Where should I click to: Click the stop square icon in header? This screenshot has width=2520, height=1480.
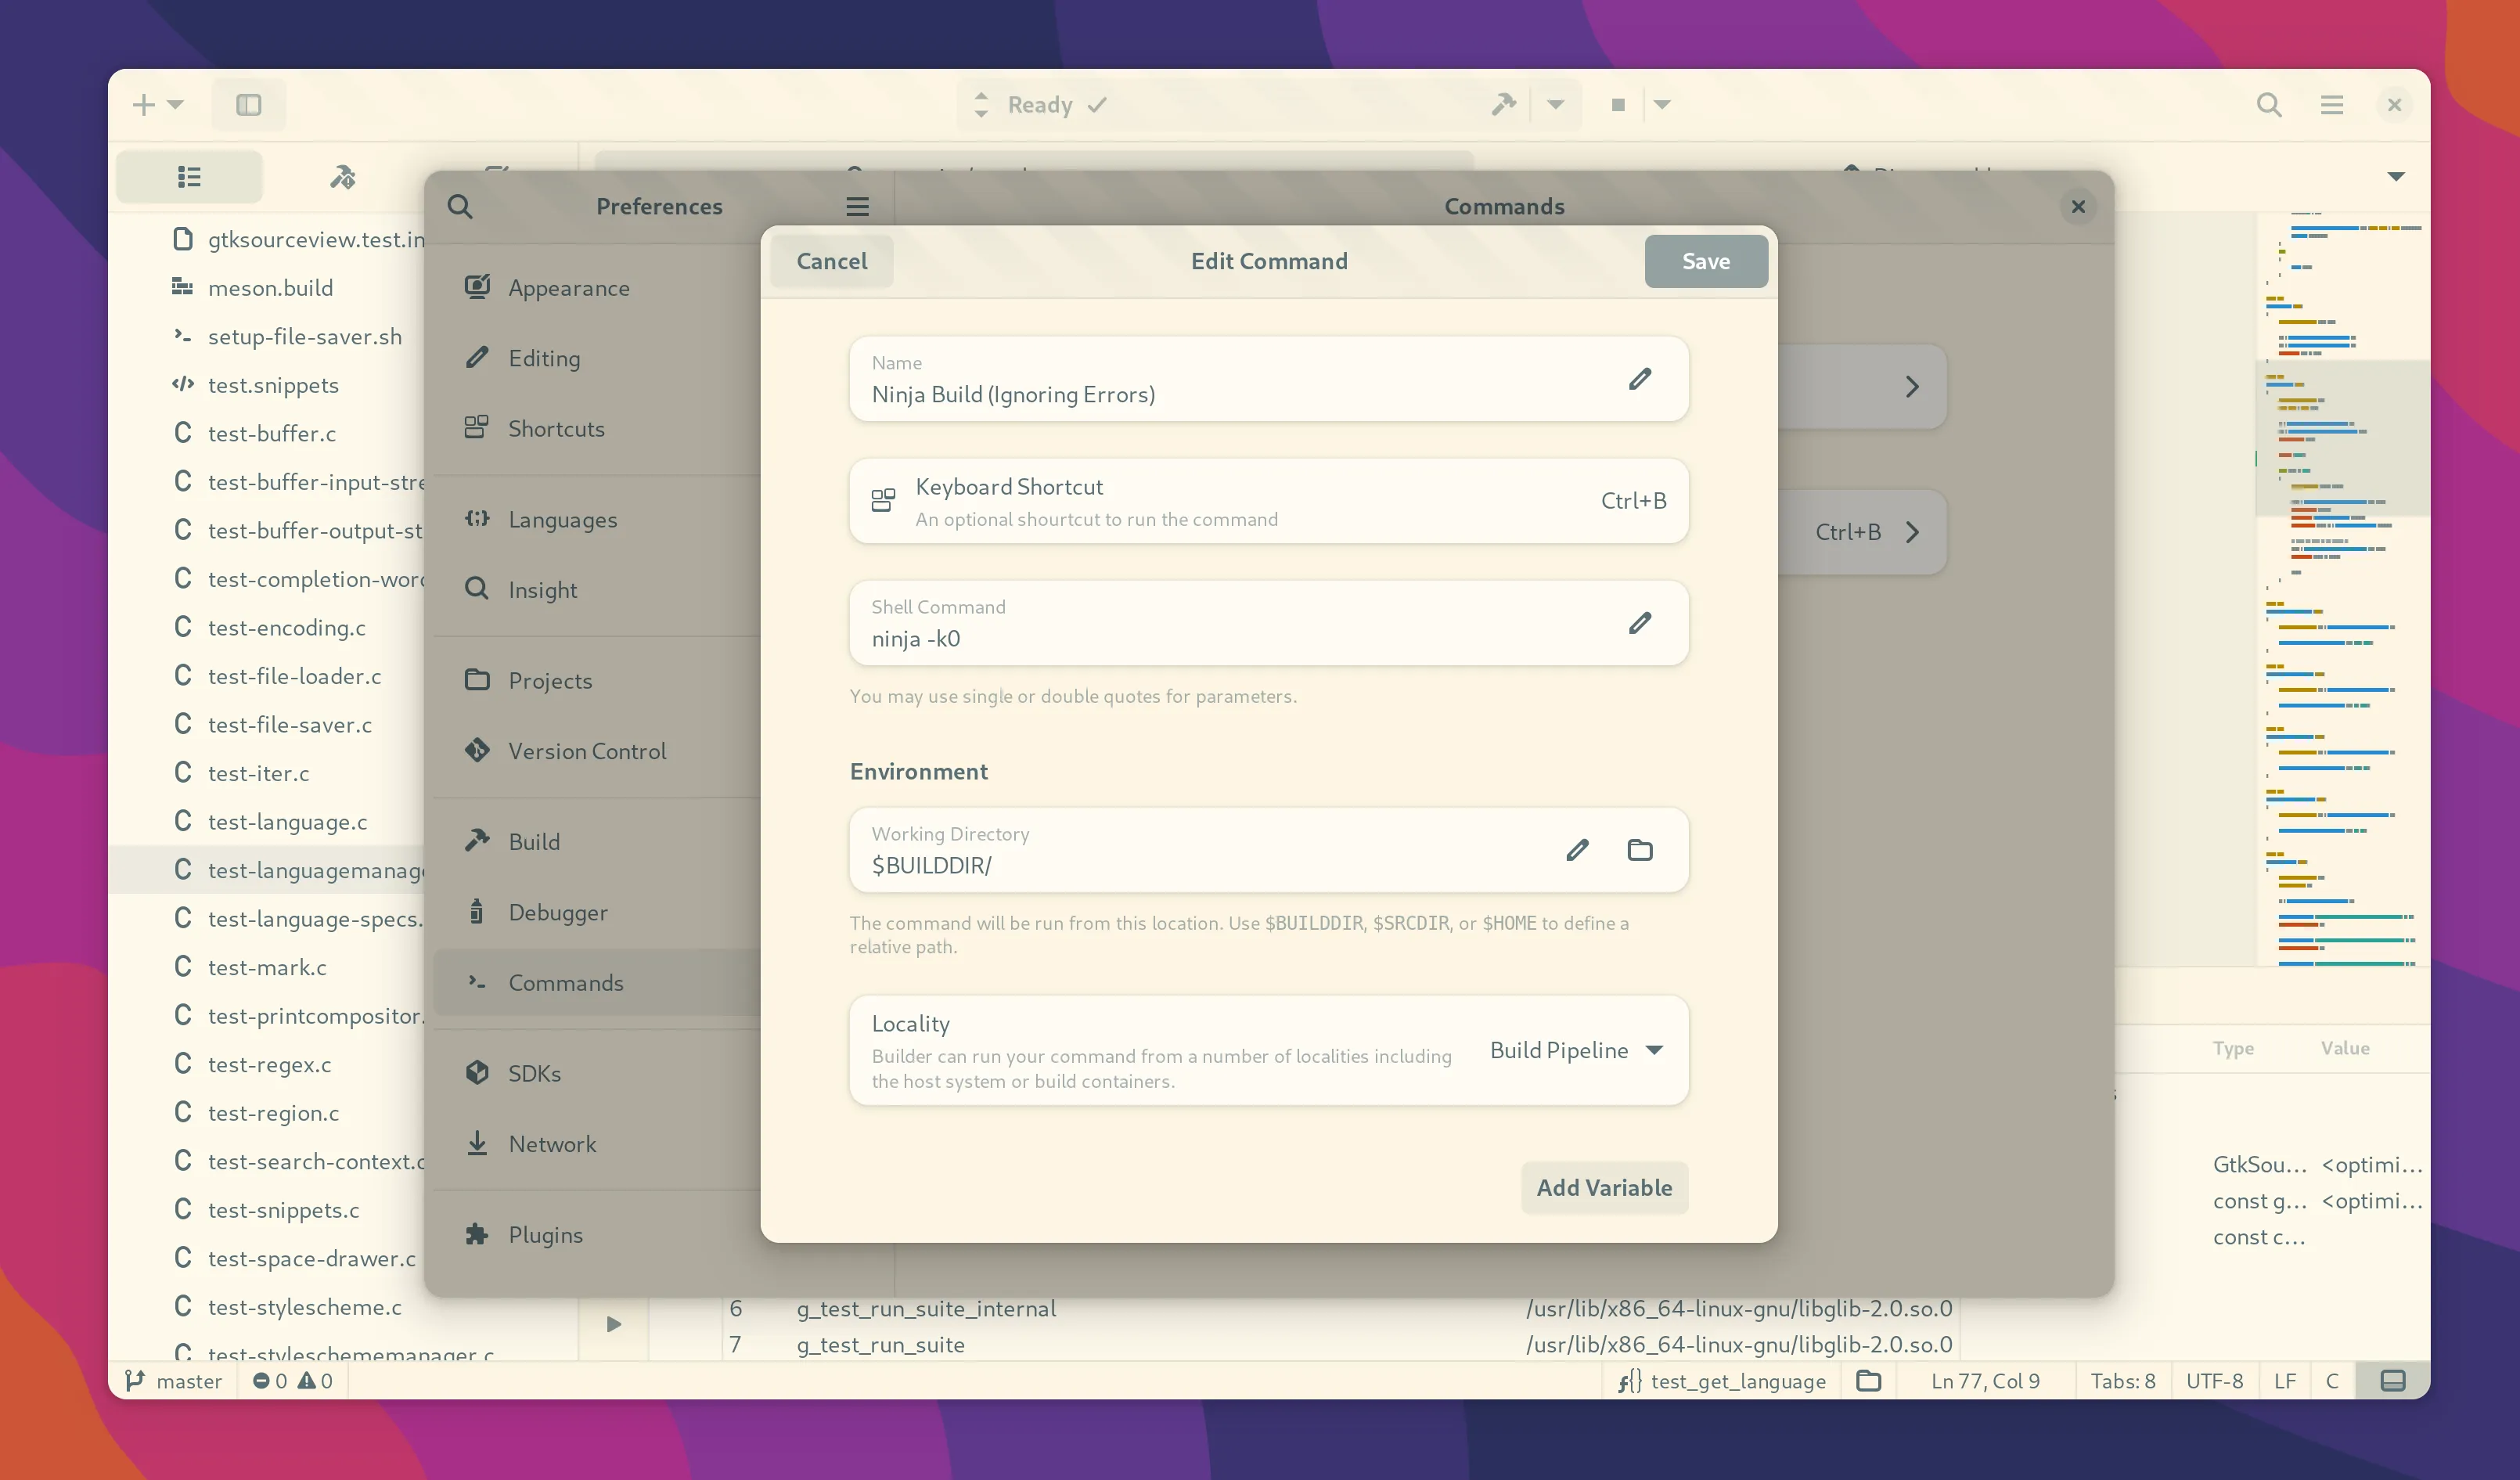click(x=1617, y=104)
